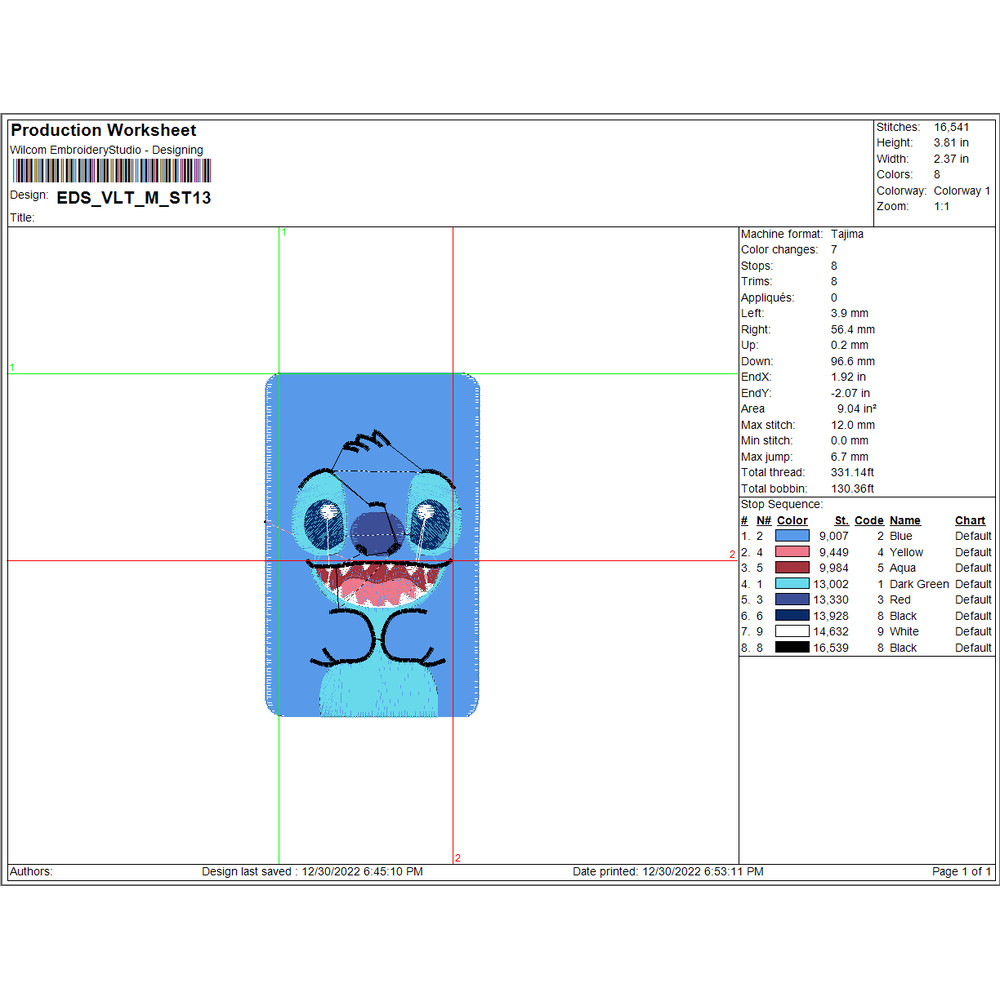1000x1000 pixels.
Task: Select the pink swatch in stop 2
Action: click(x=792, y=552)
